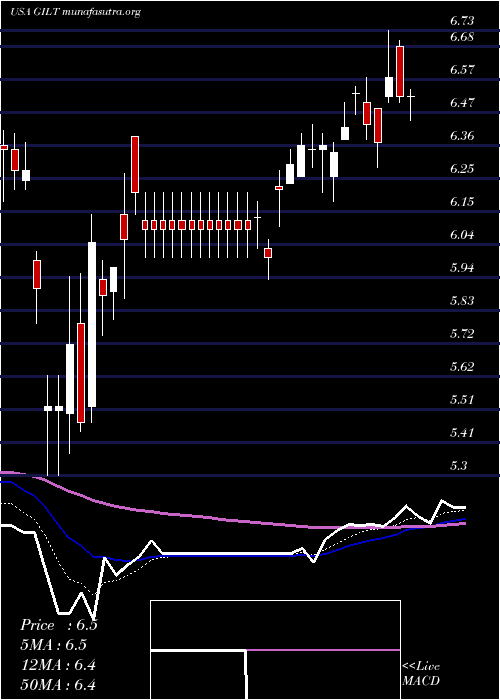500x700 pixels.
Task: Click the 6.47 price axis label
Action: click(x=462, y=103)
